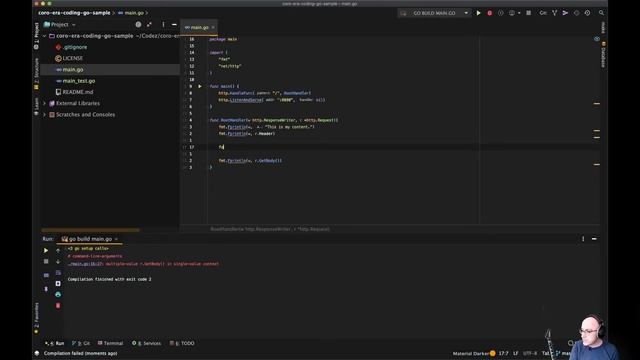Open the Run tool window button

point(55,343)
